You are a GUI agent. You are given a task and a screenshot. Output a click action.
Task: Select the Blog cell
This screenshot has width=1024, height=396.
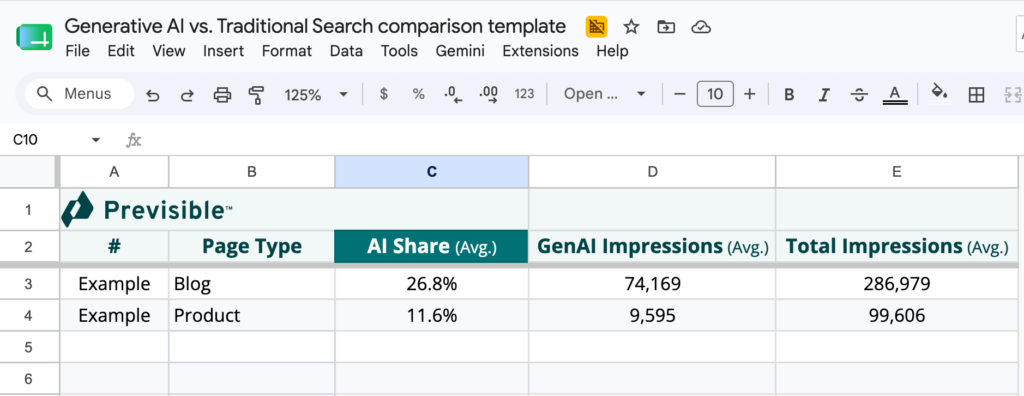coord(251,284)
